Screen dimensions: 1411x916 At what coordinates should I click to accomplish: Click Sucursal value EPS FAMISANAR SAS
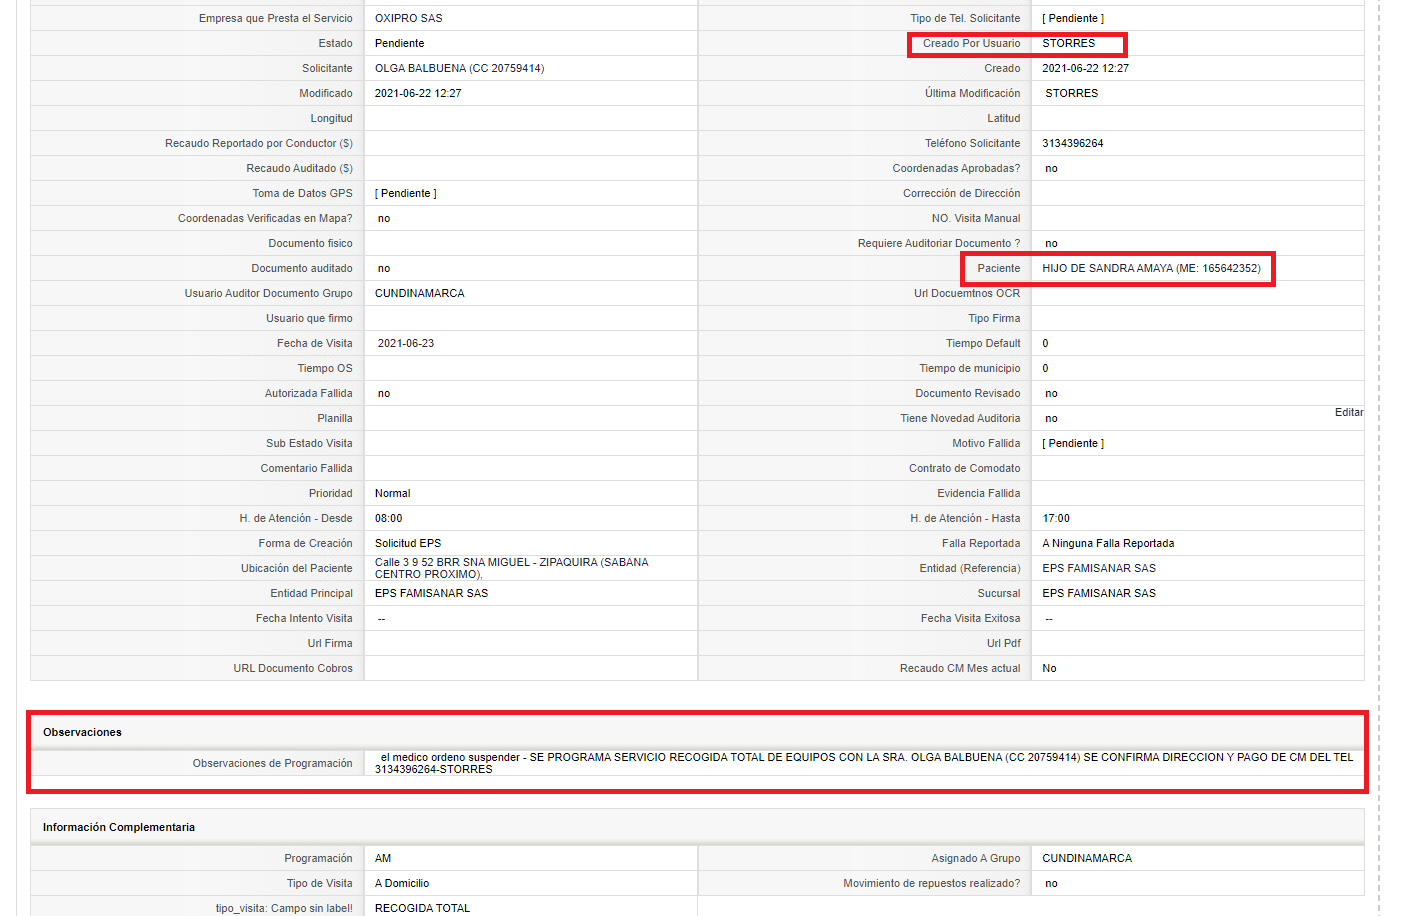tap(1099, 593)
